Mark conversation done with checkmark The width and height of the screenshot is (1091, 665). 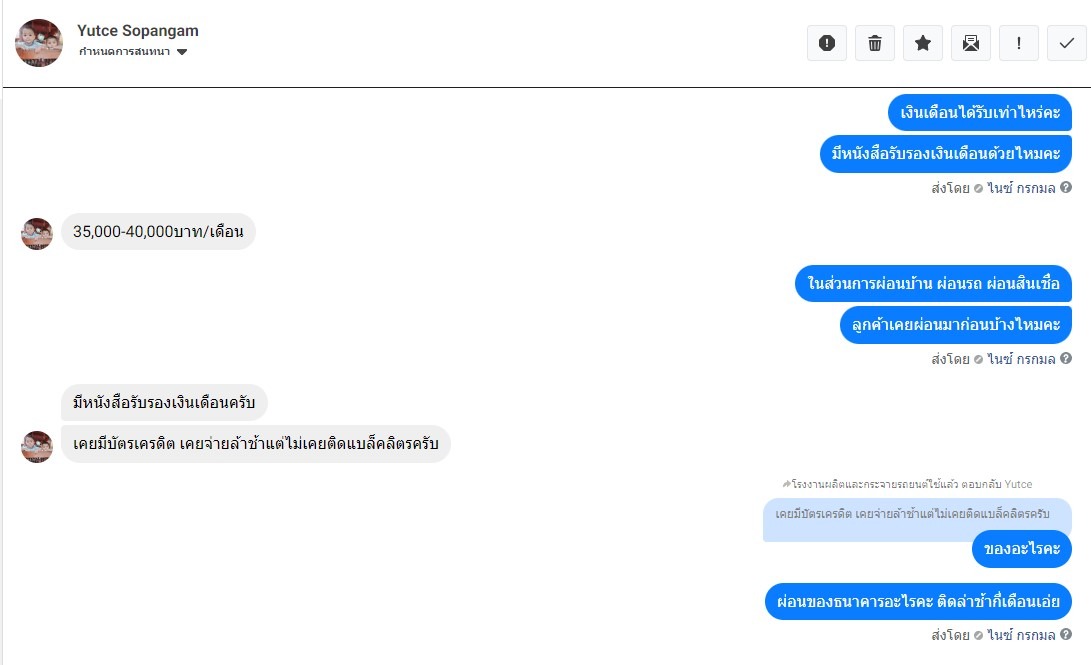(1067, 43)
